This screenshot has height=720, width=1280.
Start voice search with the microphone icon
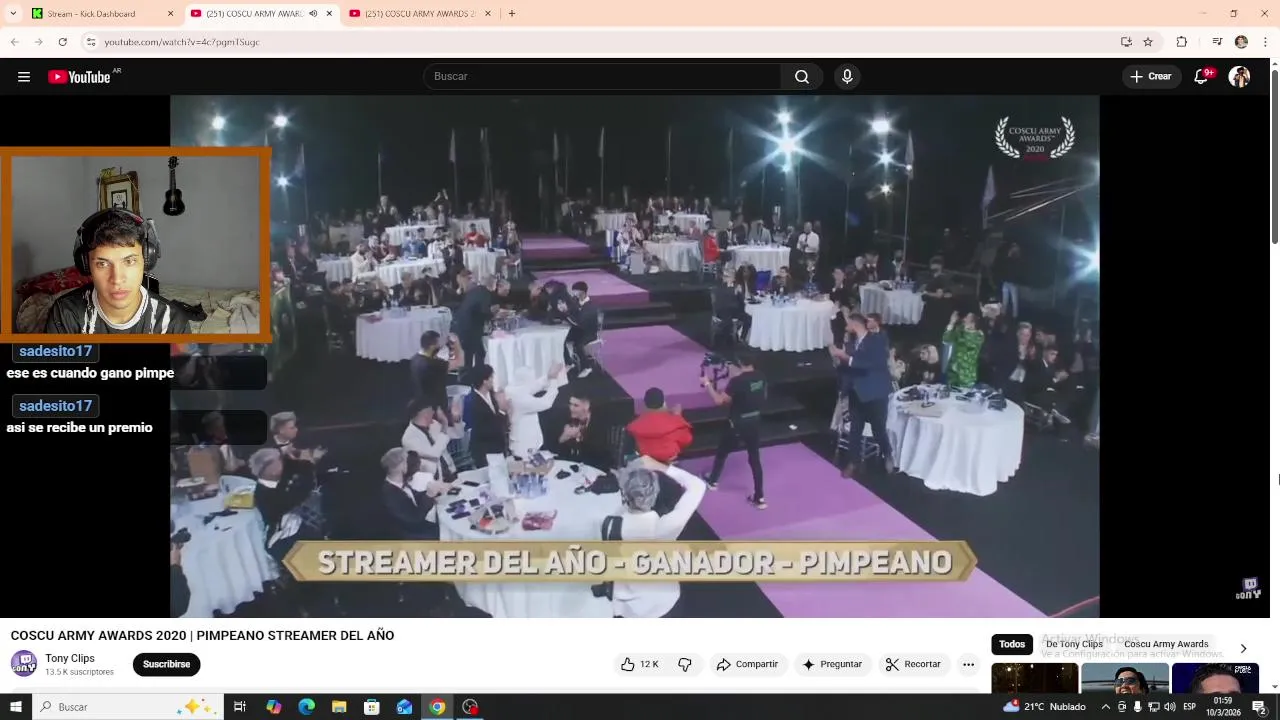tap(847, 77)
